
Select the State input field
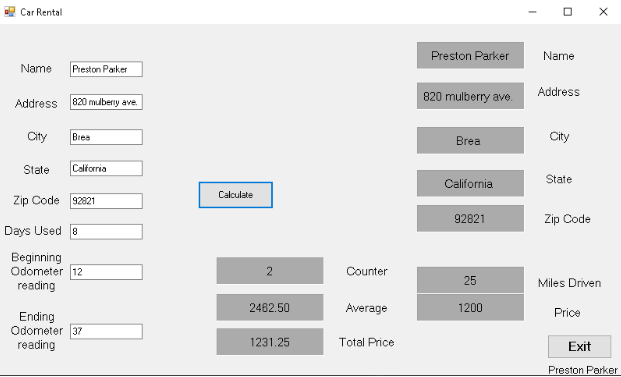tap(106, 168)
